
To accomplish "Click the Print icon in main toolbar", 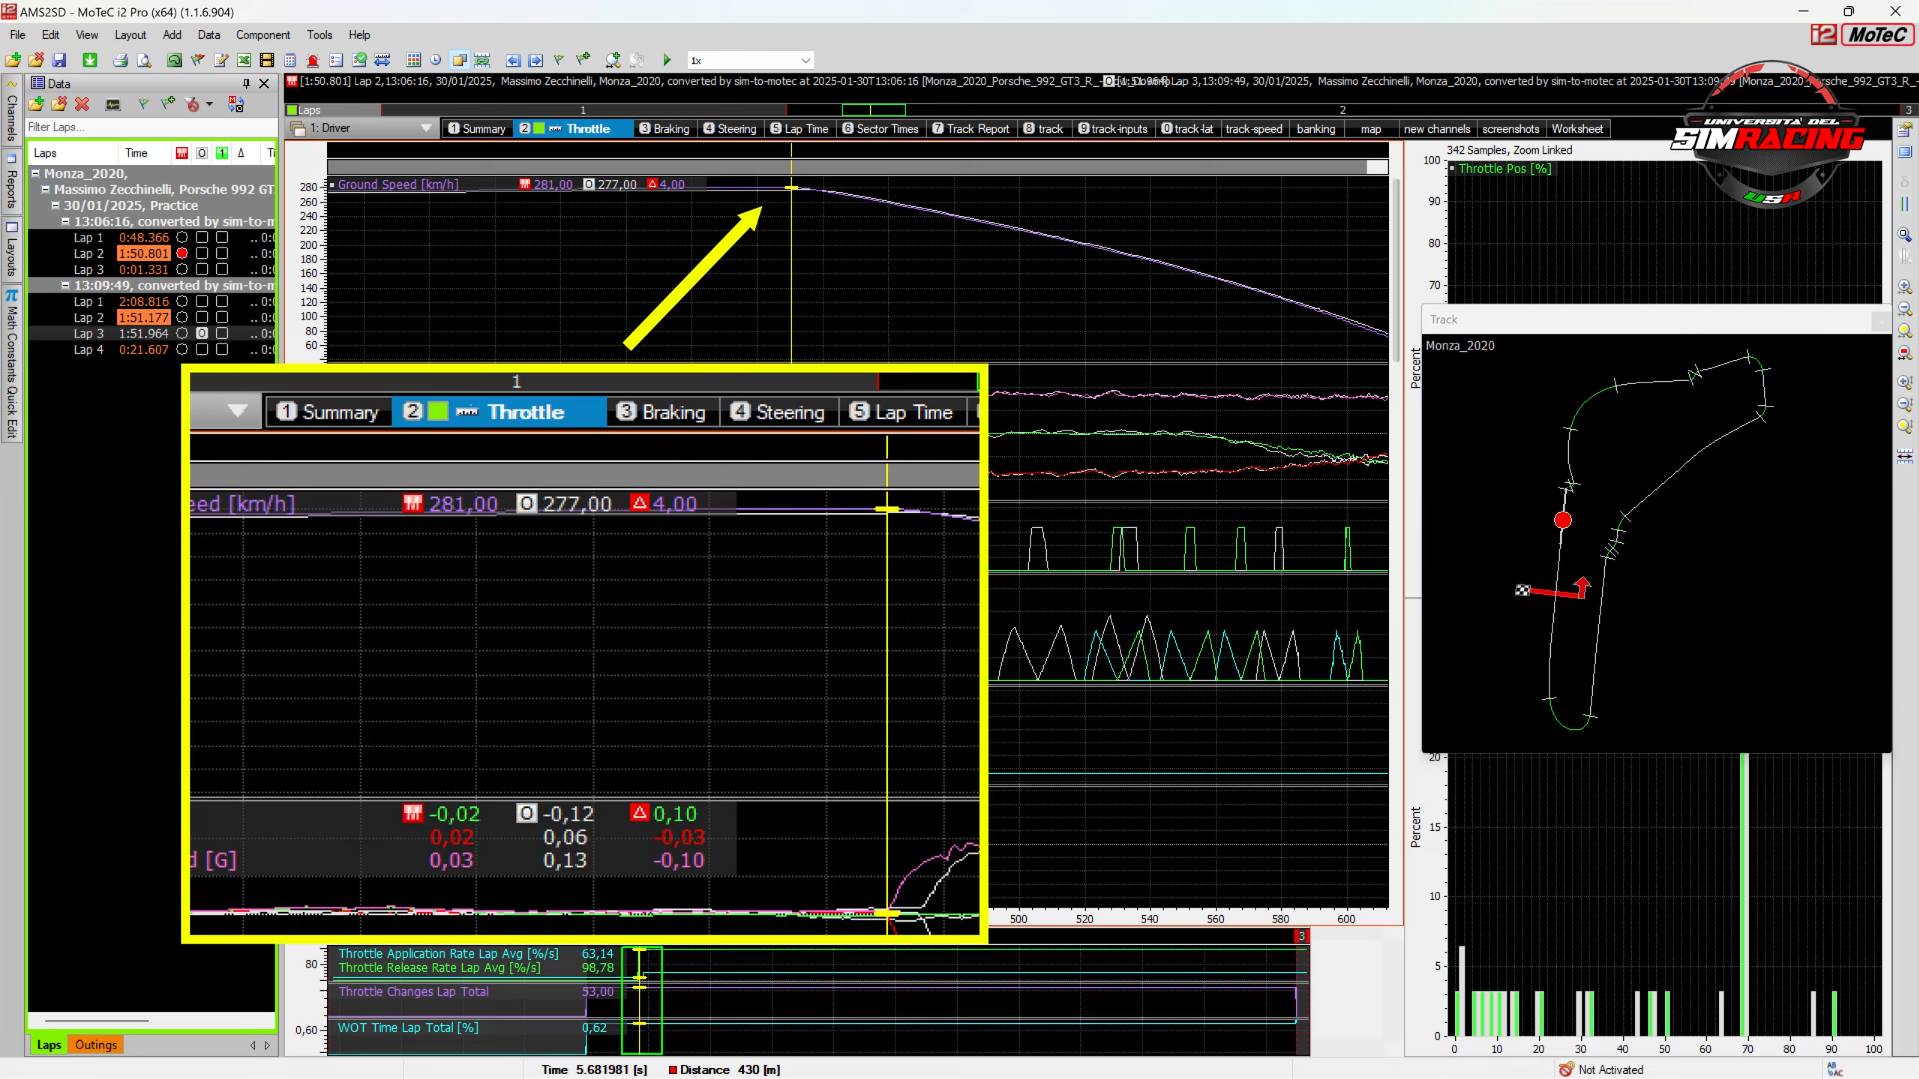I will point(120,61).
